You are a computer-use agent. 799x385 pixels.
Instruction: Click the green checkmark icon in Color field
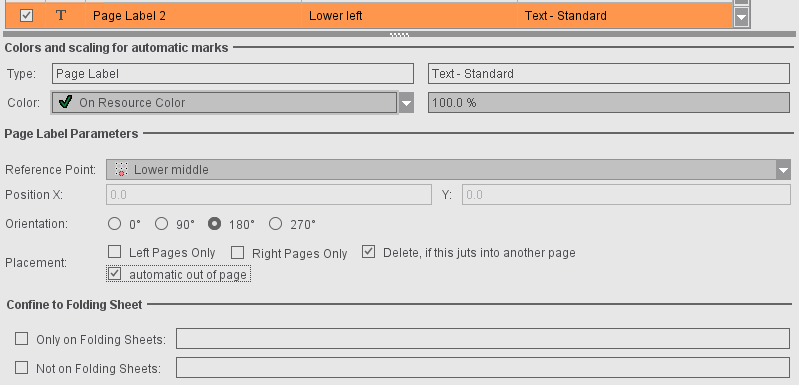(x=65, y=102)
